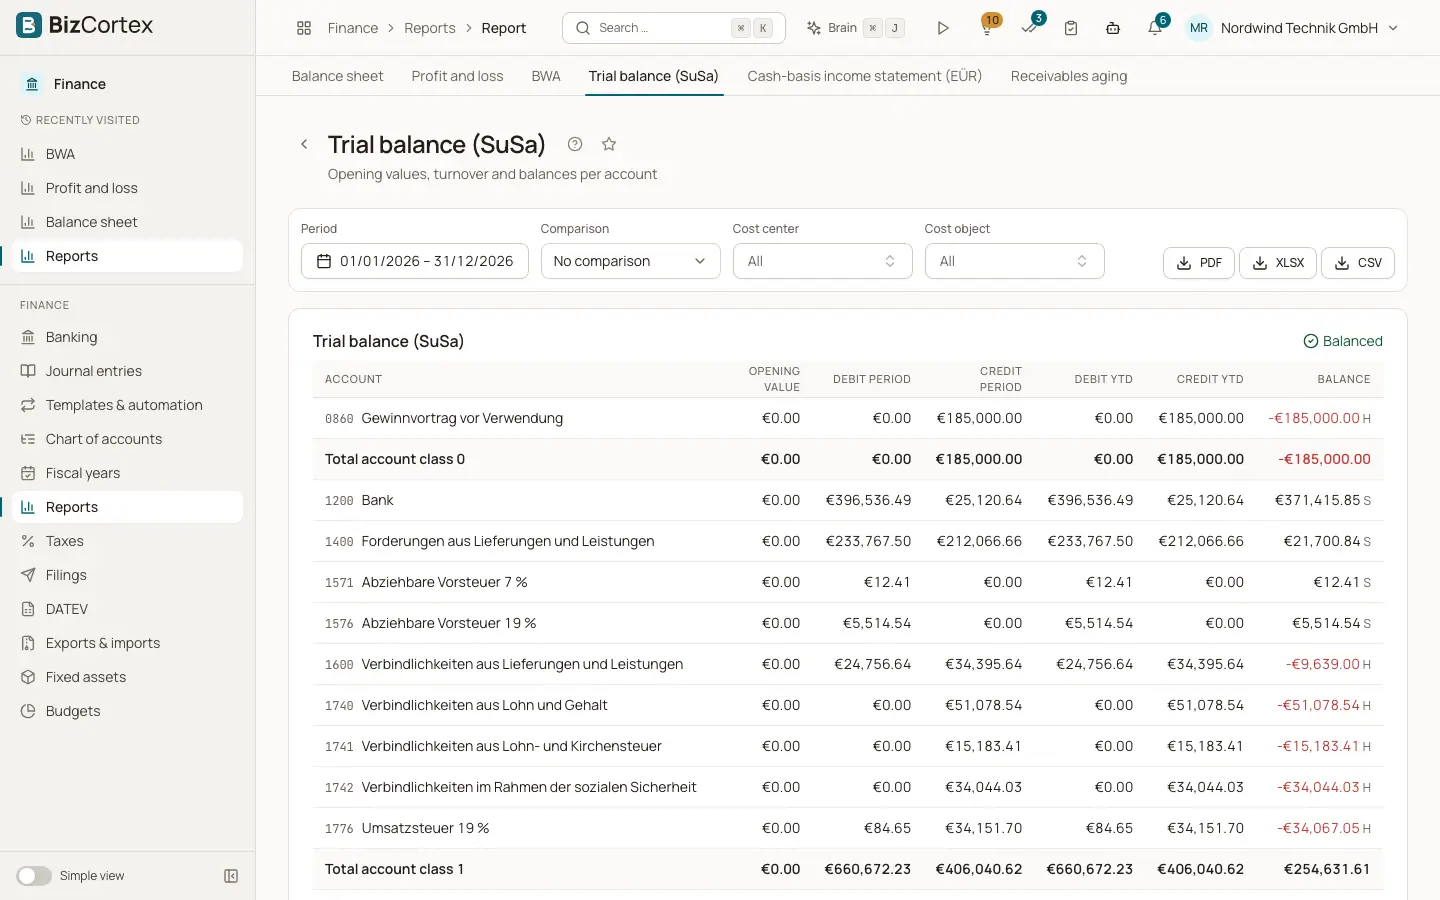This screenshot has width=1440, height=900.
Task: Open Chart of accounts in sidebar
Action: 128,439
